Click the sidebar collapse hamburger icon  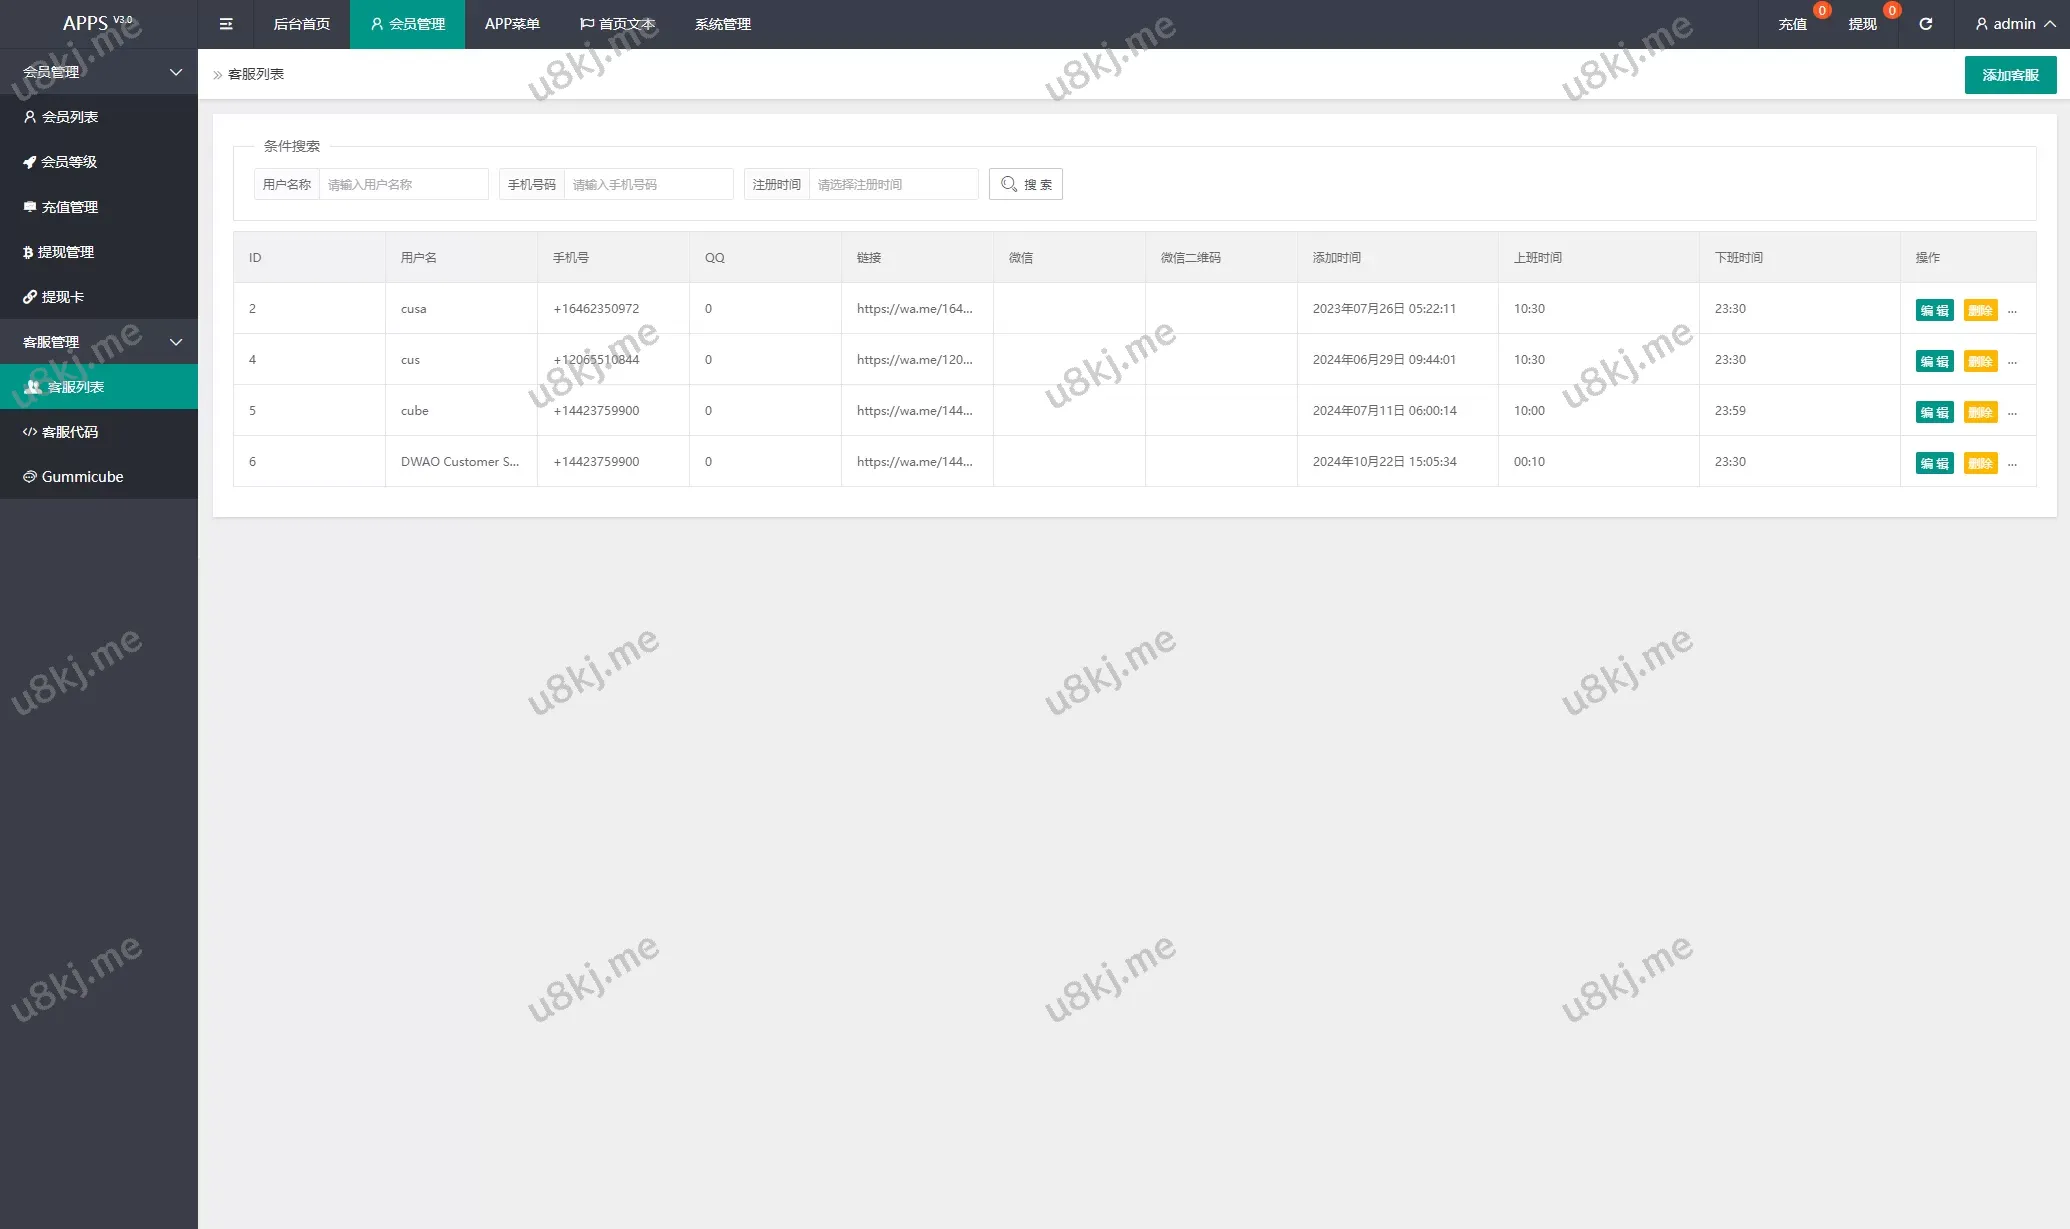226,24
